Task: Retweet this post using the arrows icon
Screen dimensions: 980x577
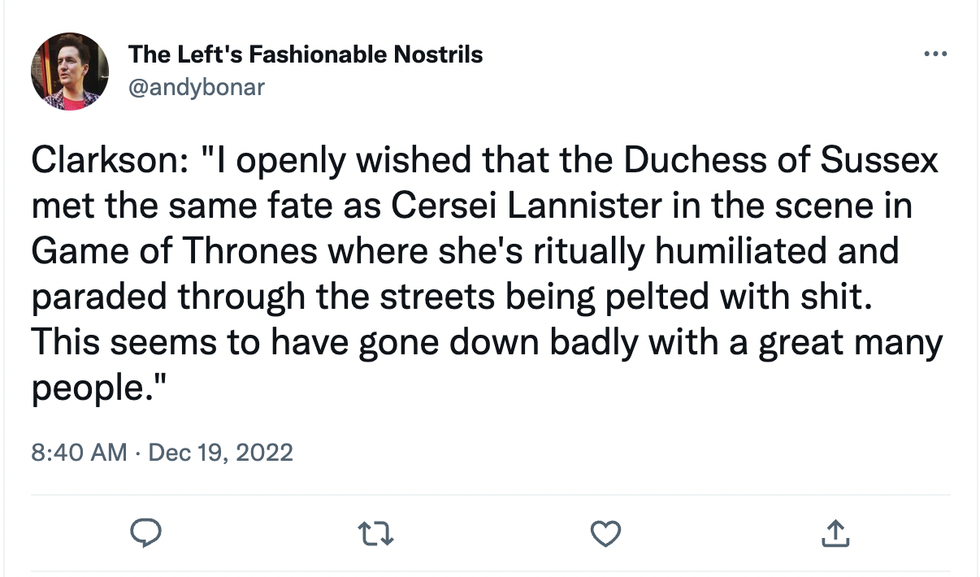Action: tap(377, 535)
